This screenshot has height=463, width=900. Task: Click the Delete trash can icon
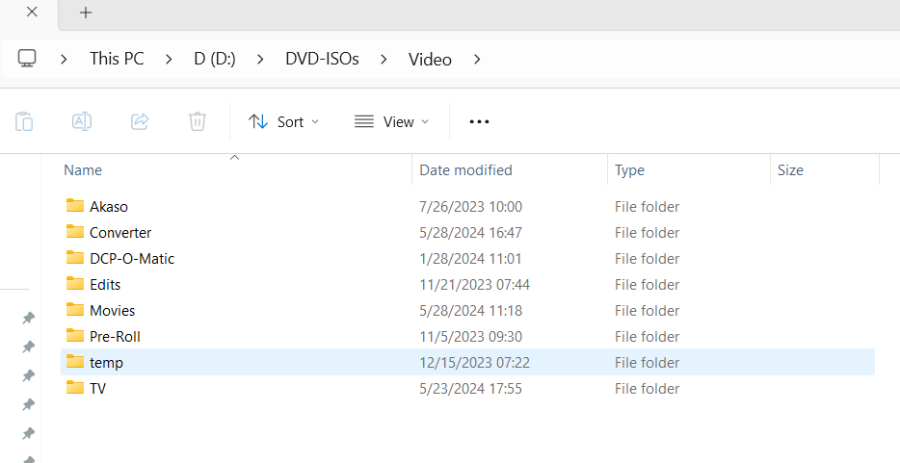pos(198,121)
